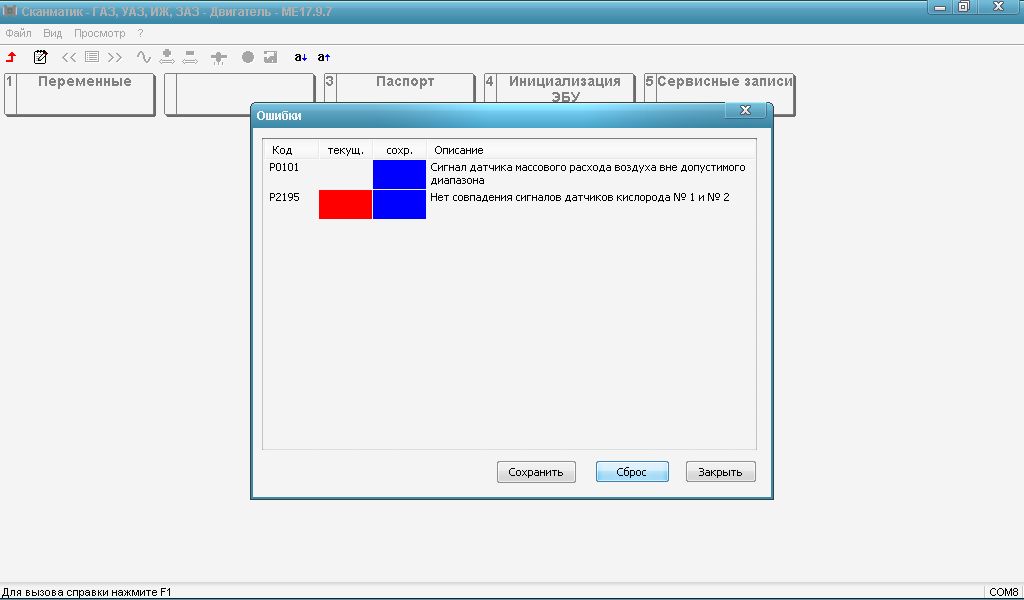Open the Инициализация ЭБУ tab
The image size is (1024, 600).
pyautogui.click(x=560, y=88)
